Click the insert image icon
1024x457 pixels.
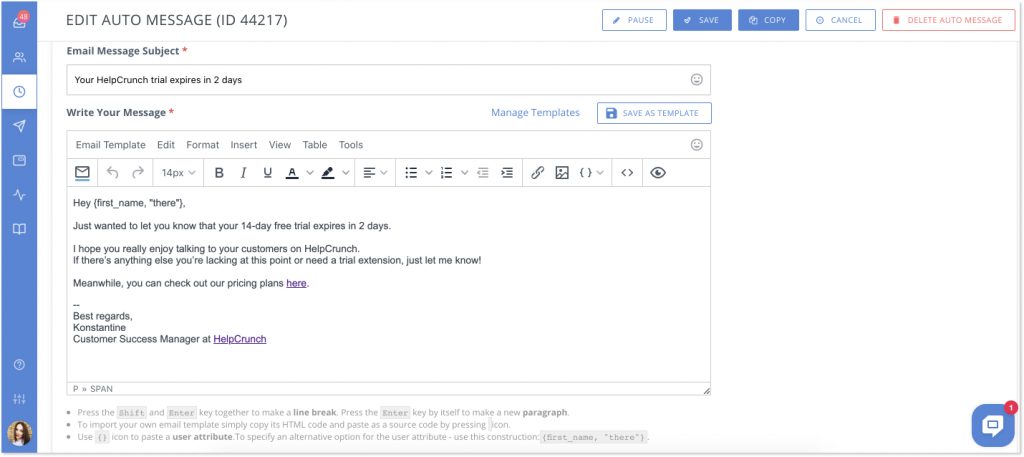pyautogui.click(x=562, y=173)
